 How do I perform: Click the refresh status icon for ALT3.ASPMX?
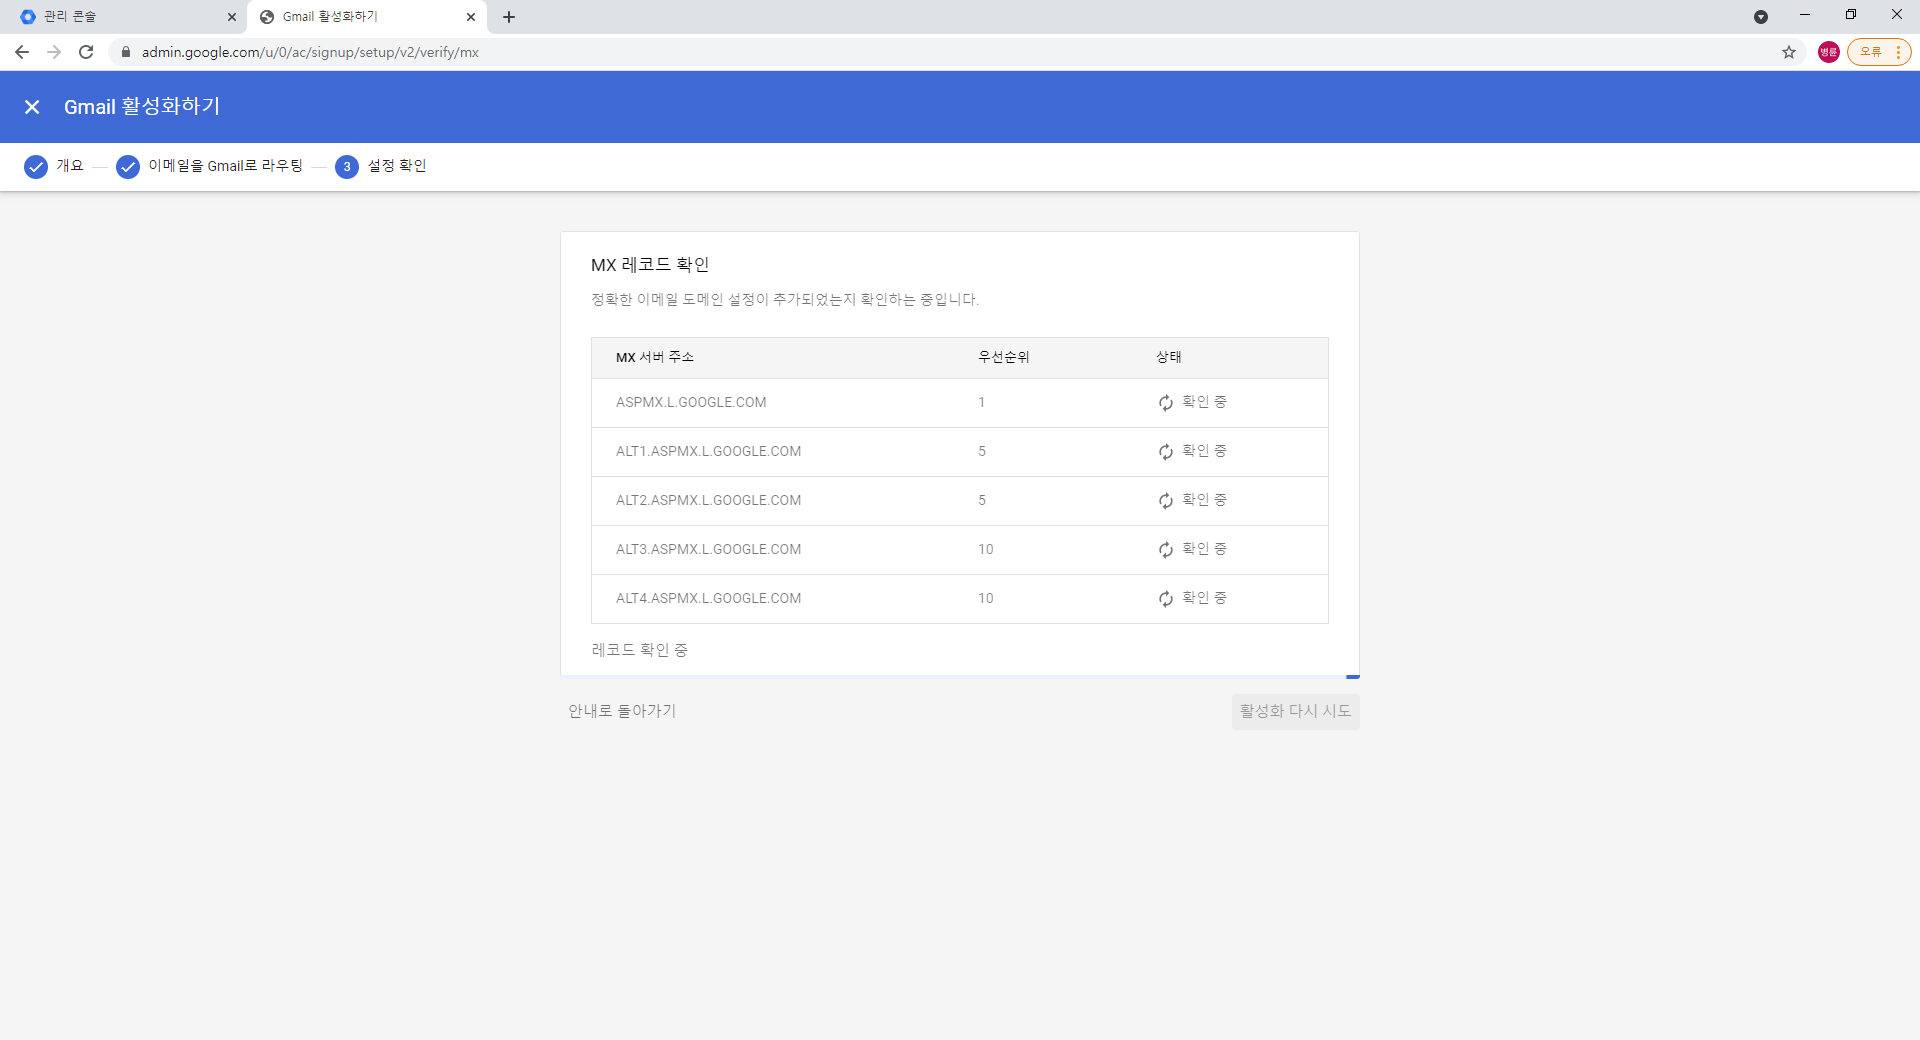1166,550
